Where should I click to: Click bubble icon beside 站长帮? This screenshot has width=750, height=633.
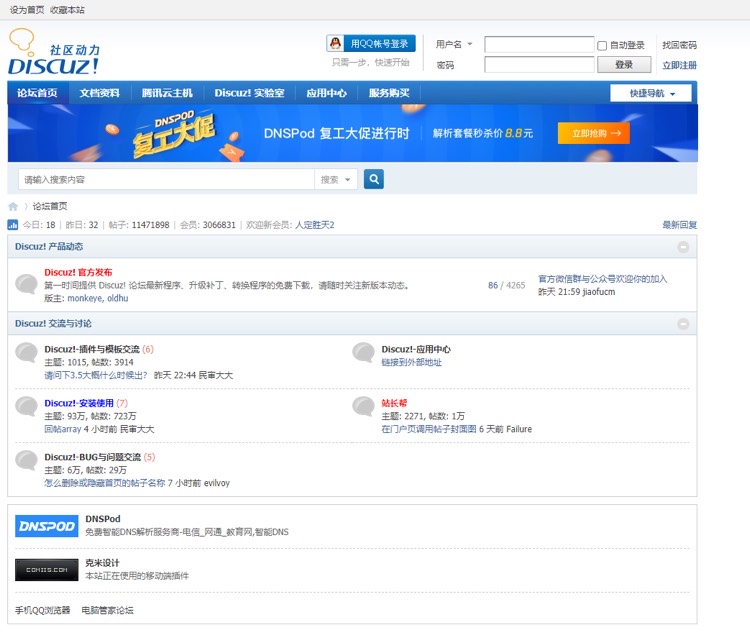coord(364,407)
